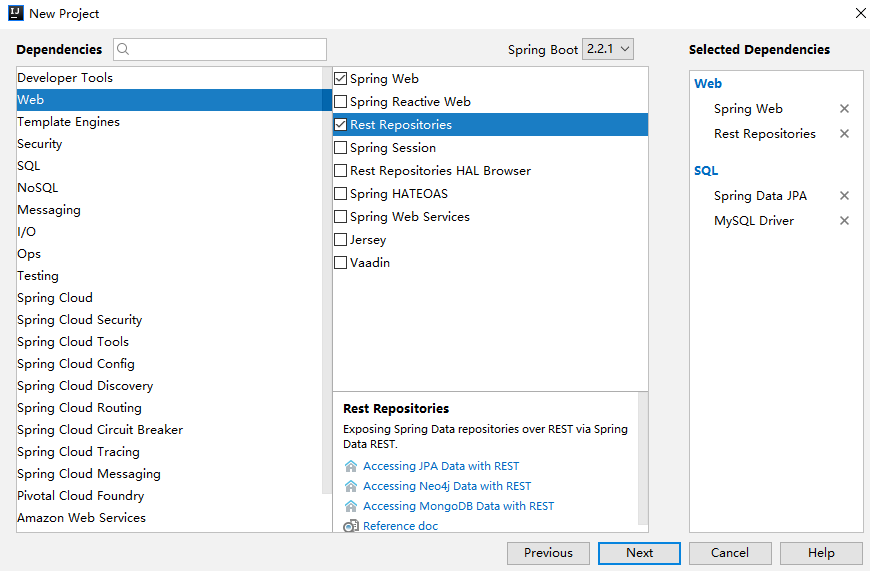Click the description panel vertical scrollbar

[x=642, y=440]
